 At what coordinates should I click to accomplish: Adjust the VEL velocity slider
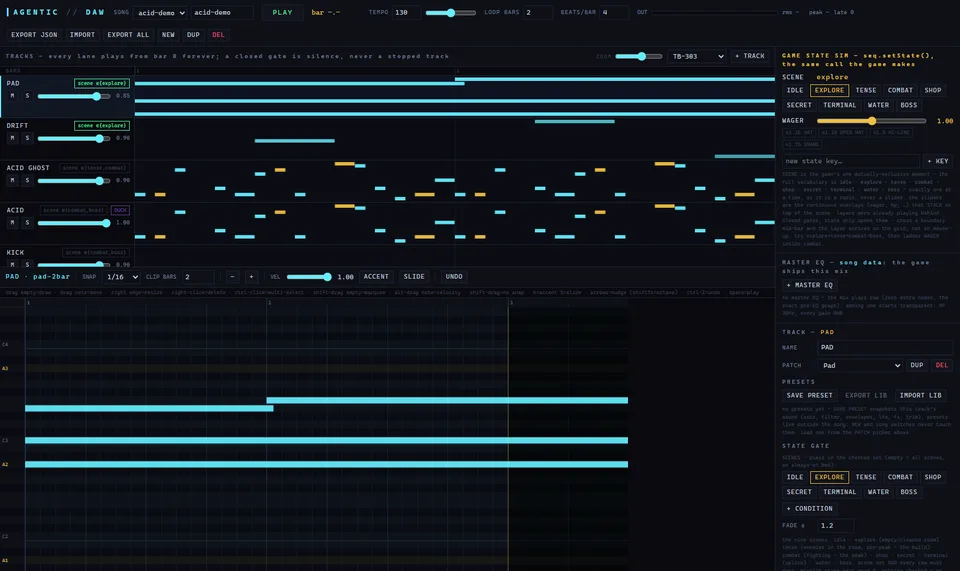[309, 277]
